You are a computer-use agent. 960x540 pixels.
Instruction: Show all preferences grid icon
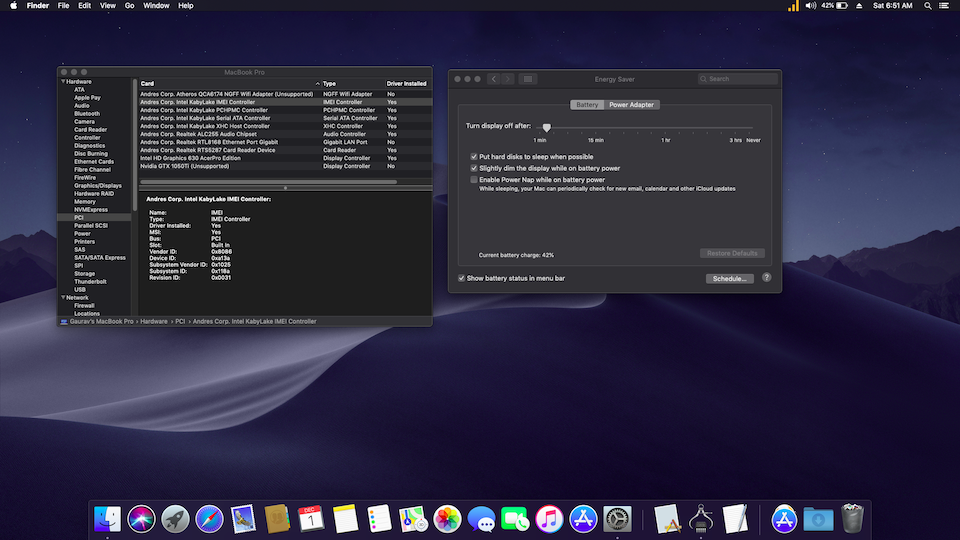(x=528, y=79)
